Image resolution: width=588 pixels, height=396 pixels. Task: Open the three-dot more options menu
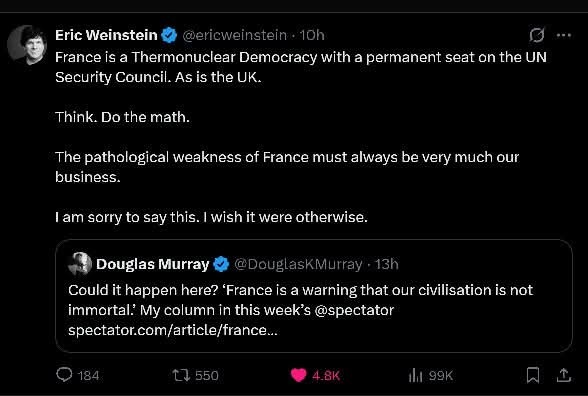[x=564, y=35]
